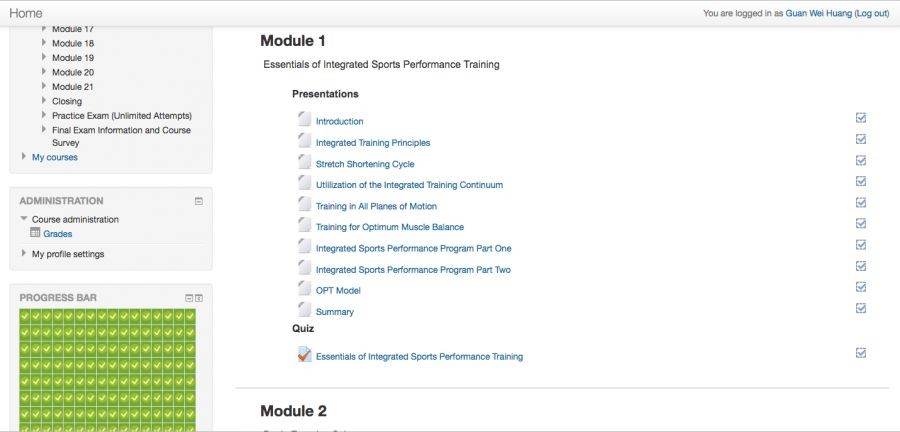The width and height of the screenshot is (900, 432).
Task: Click the Log out link
Action: [872, 14]
